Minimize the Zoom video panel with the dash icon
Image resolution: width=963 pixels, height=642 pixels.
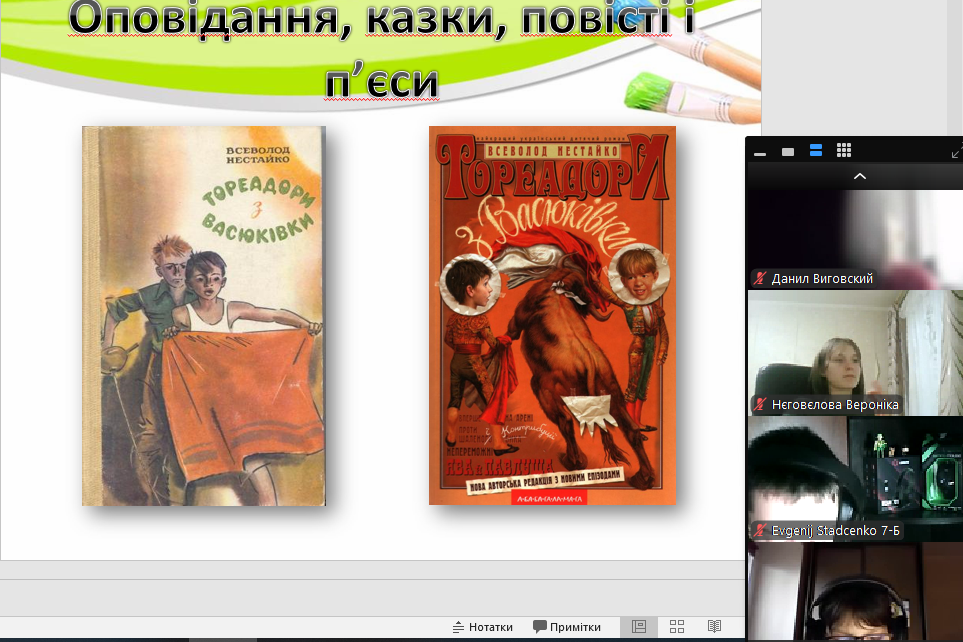coord(760,154)
